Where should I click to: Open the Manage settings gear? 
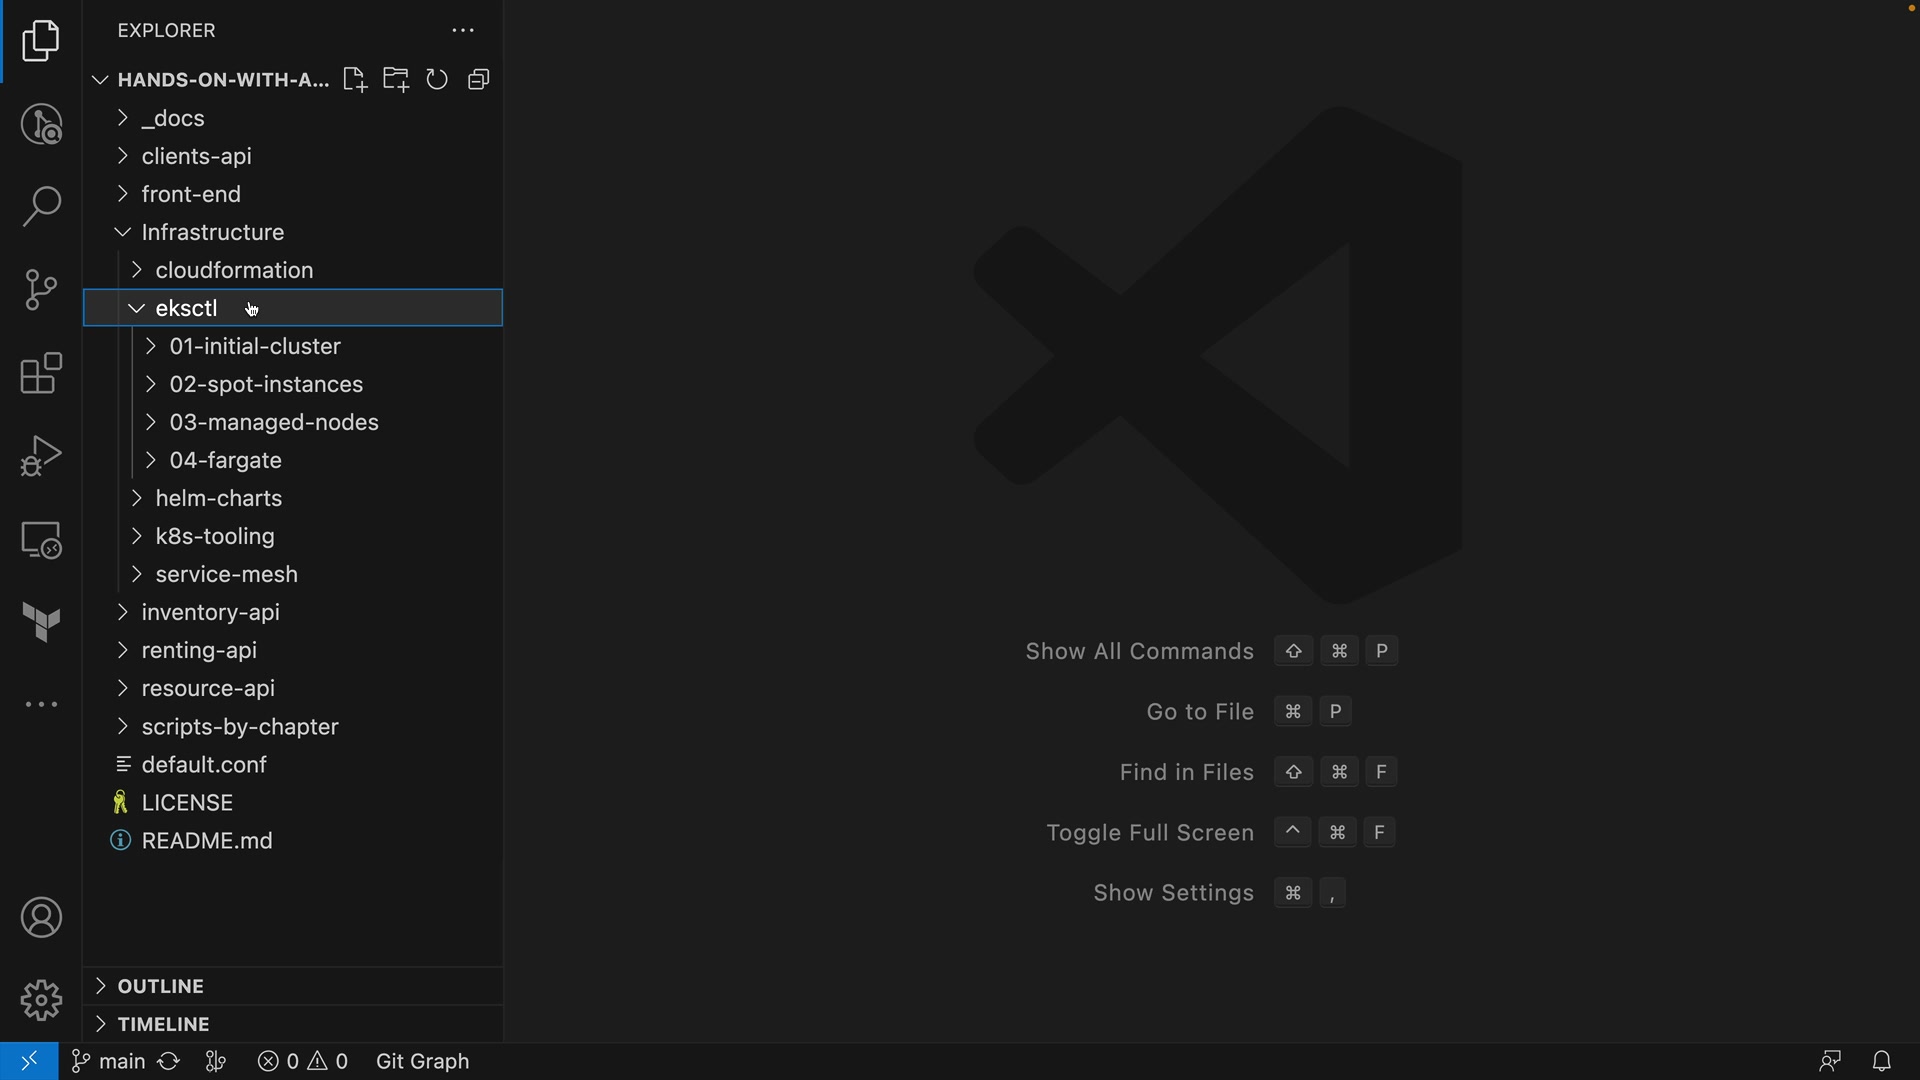click(x=41, y=1000)
